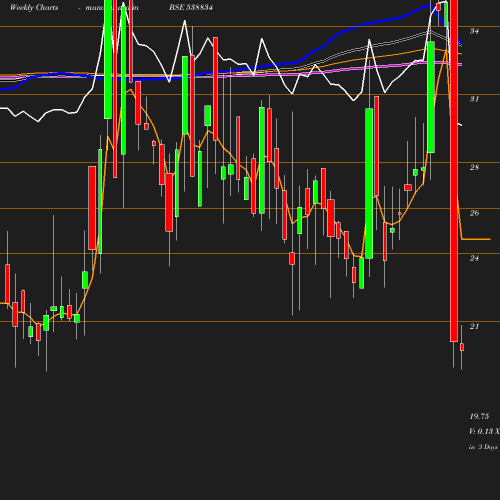Click the price axis label "26"
This screenshot has width=500, height=500.
tap(474, 213)
